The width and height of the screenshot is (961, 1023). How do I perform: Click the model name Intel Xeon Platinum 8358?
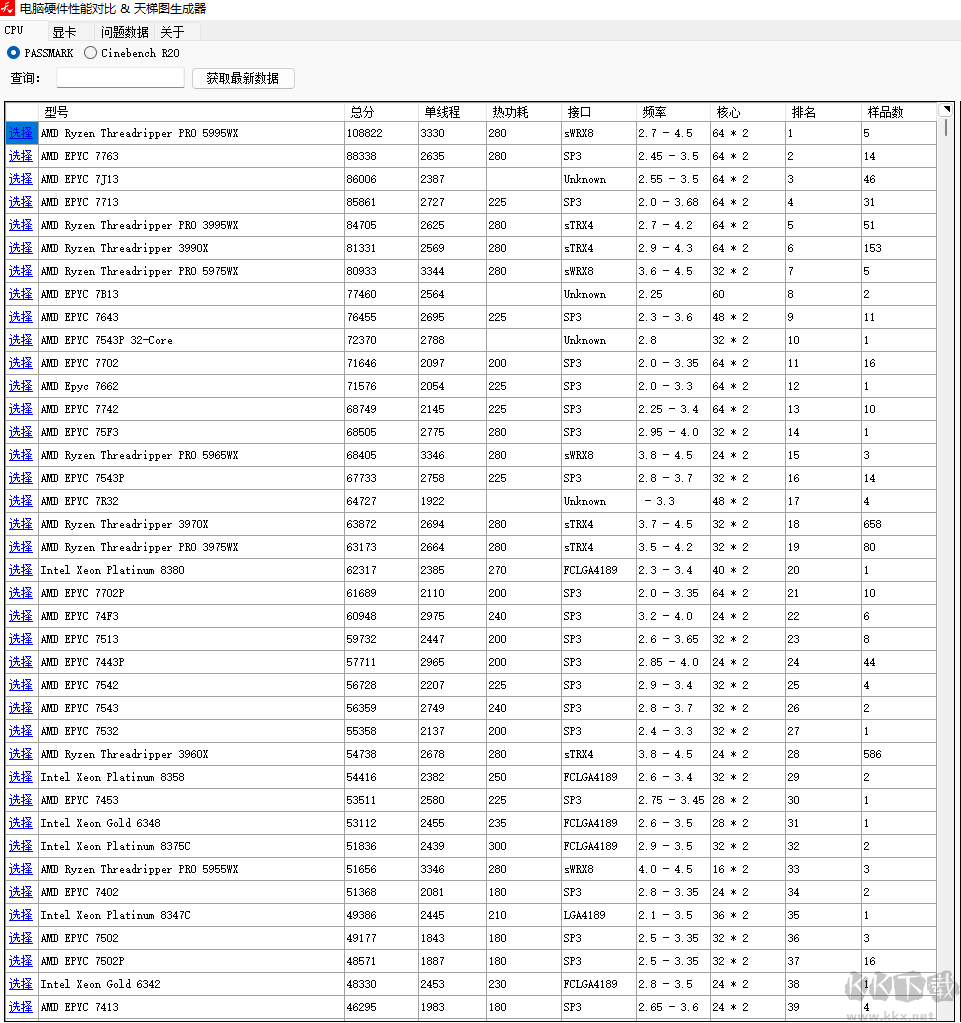[x=112, y=777]
